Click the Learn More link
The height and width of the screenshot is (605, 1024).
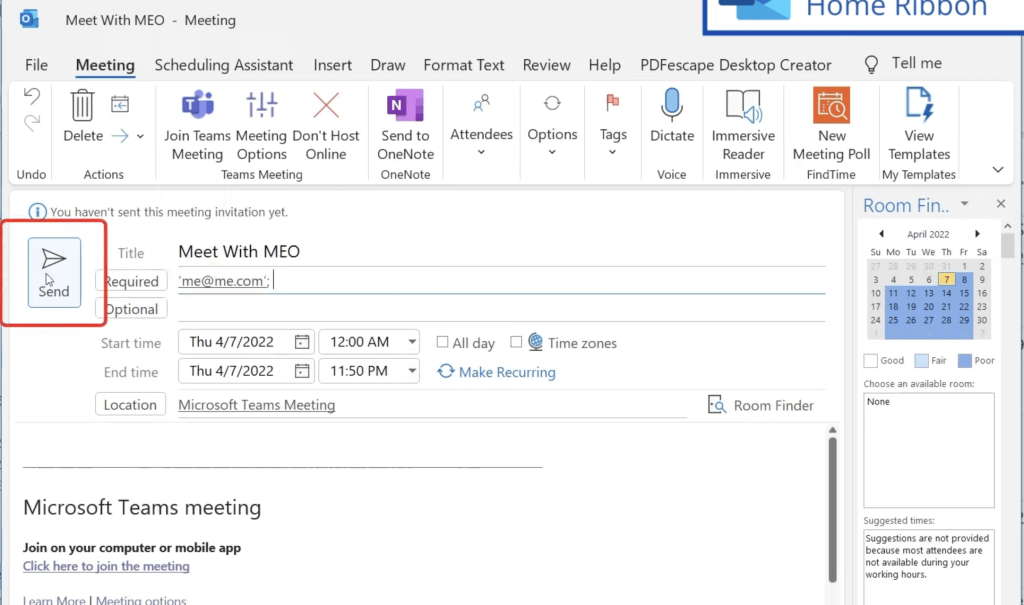click(54, 600)
